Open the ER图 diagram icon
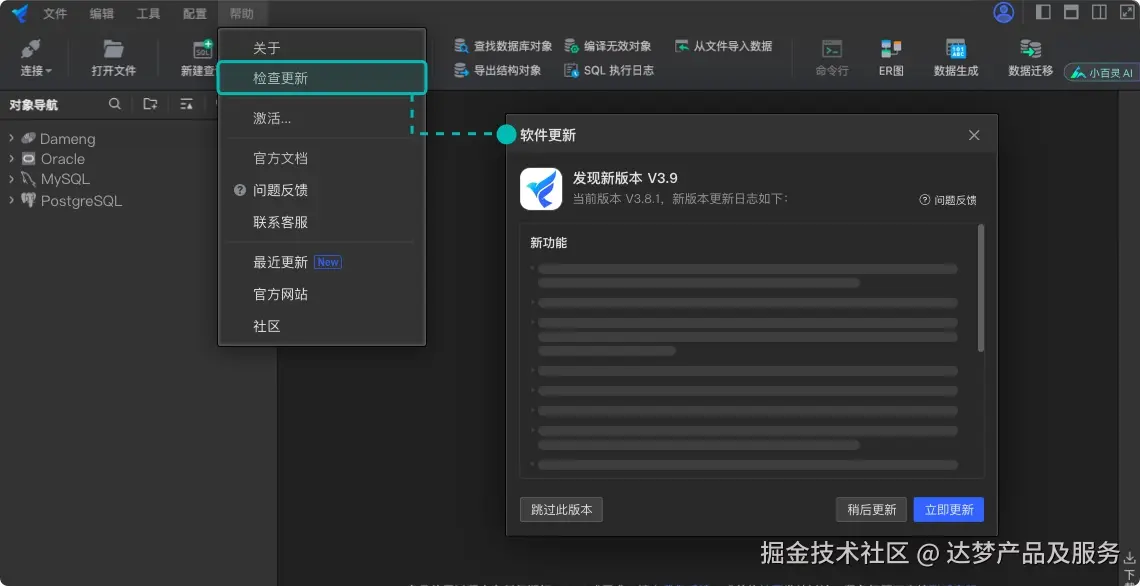 891,49
